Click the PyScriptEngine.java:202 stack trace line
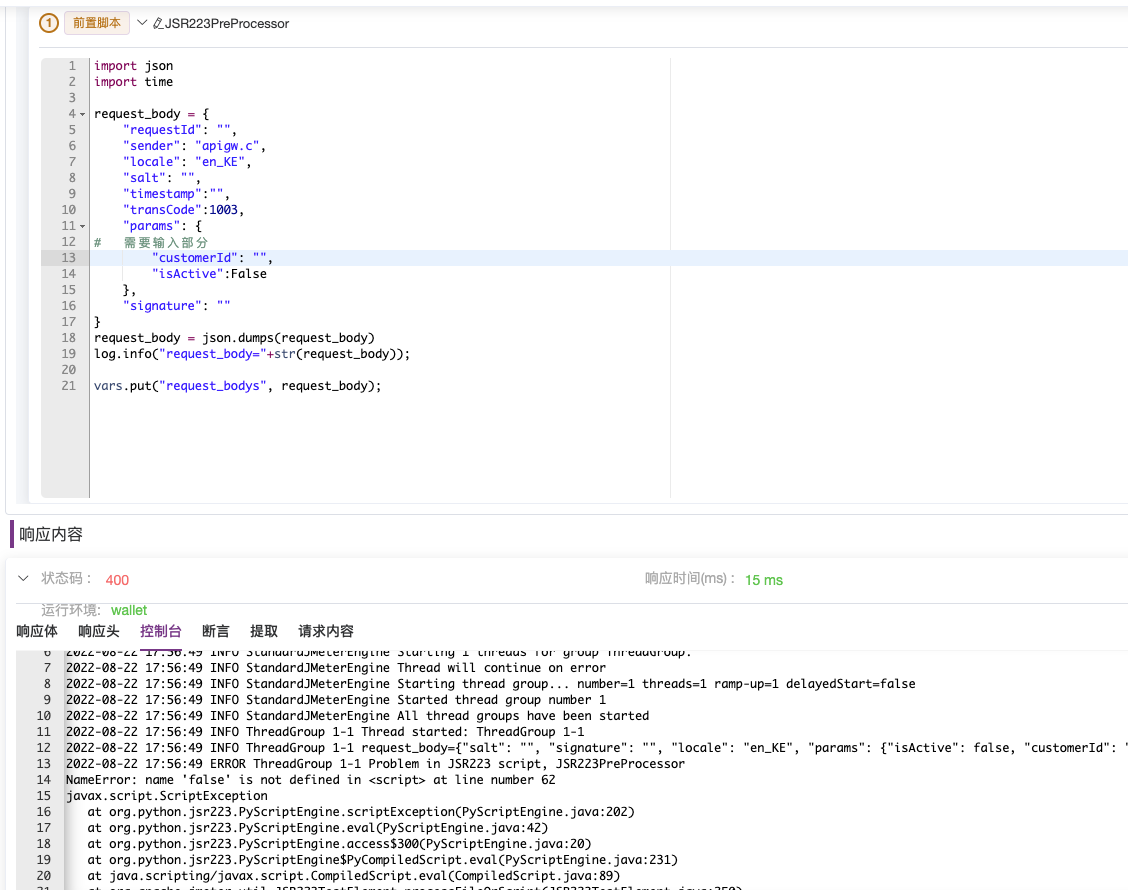The width and height of the screenshot is (1128, 890). pos(361,812)
